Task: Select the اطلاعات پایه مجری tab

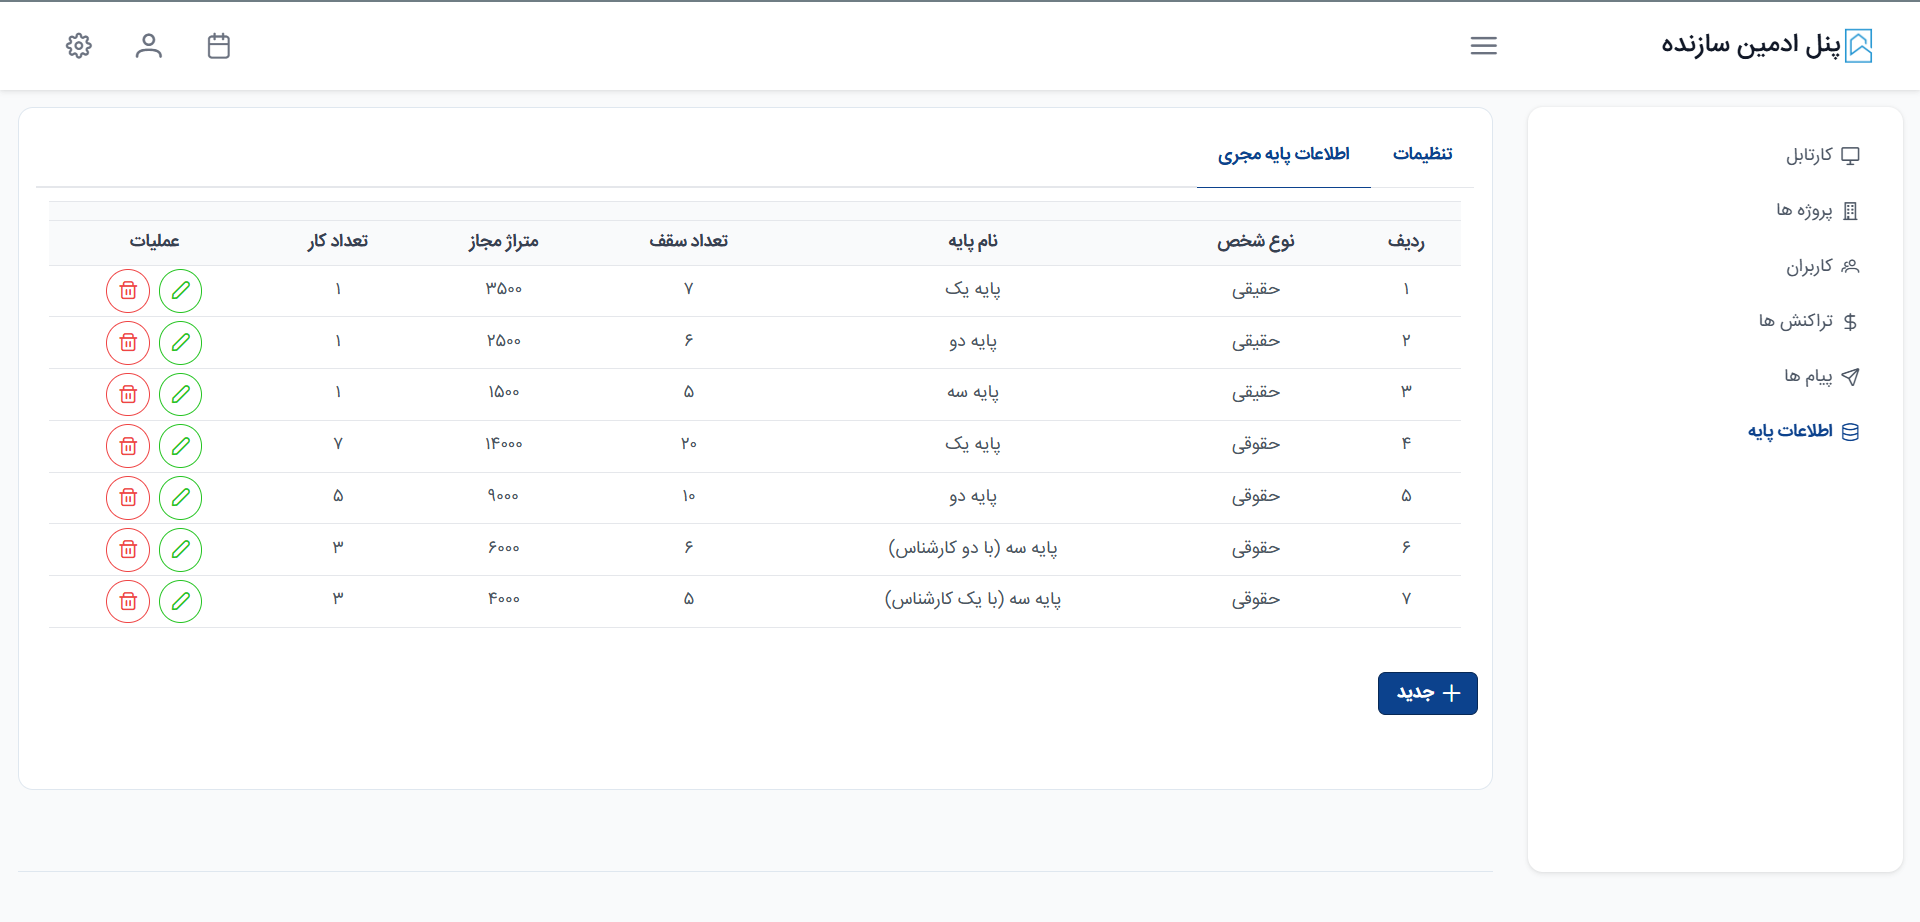Action: [1283, 154]
